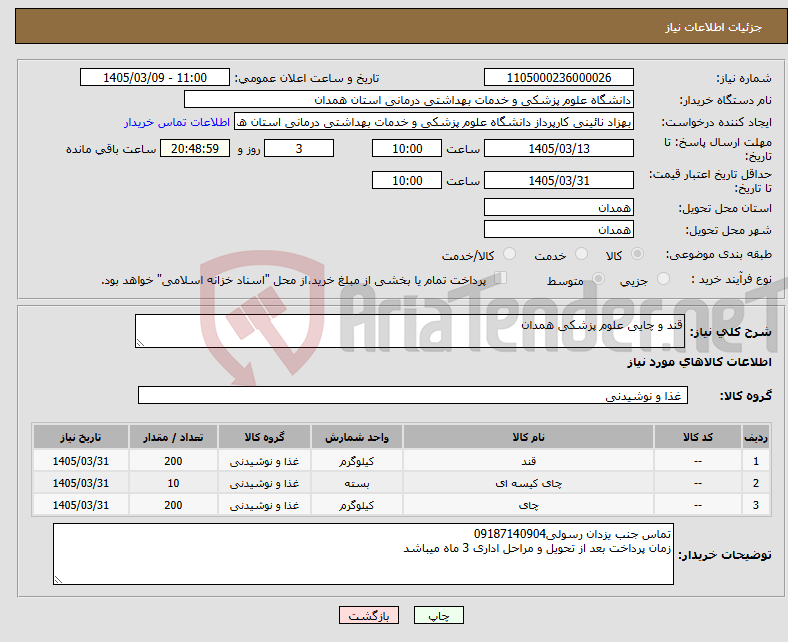Click the جزئیات اطلاعات نیاز page header
Viewport: 788px width, 642px height.
click(714, 27)
